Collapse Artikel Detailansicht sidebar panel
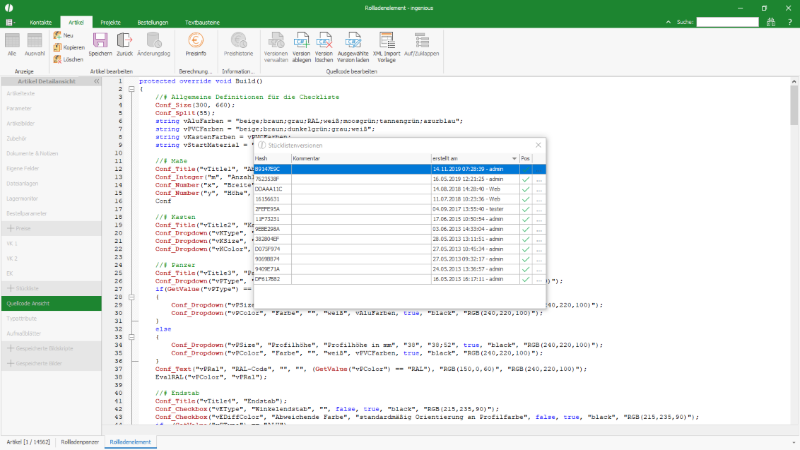The width and height of the screenshot is (800, 450). tap(96, 81)
